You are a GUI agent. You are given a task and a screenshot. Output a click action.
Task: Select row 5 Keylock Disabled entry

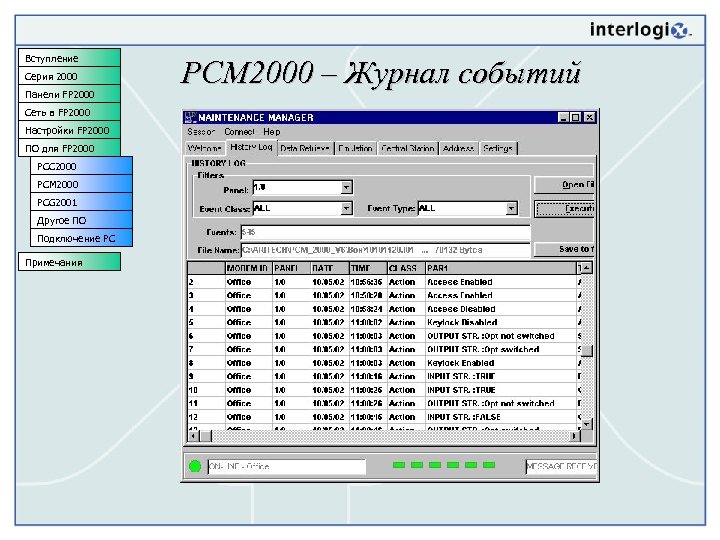click(x=382, y=322)
